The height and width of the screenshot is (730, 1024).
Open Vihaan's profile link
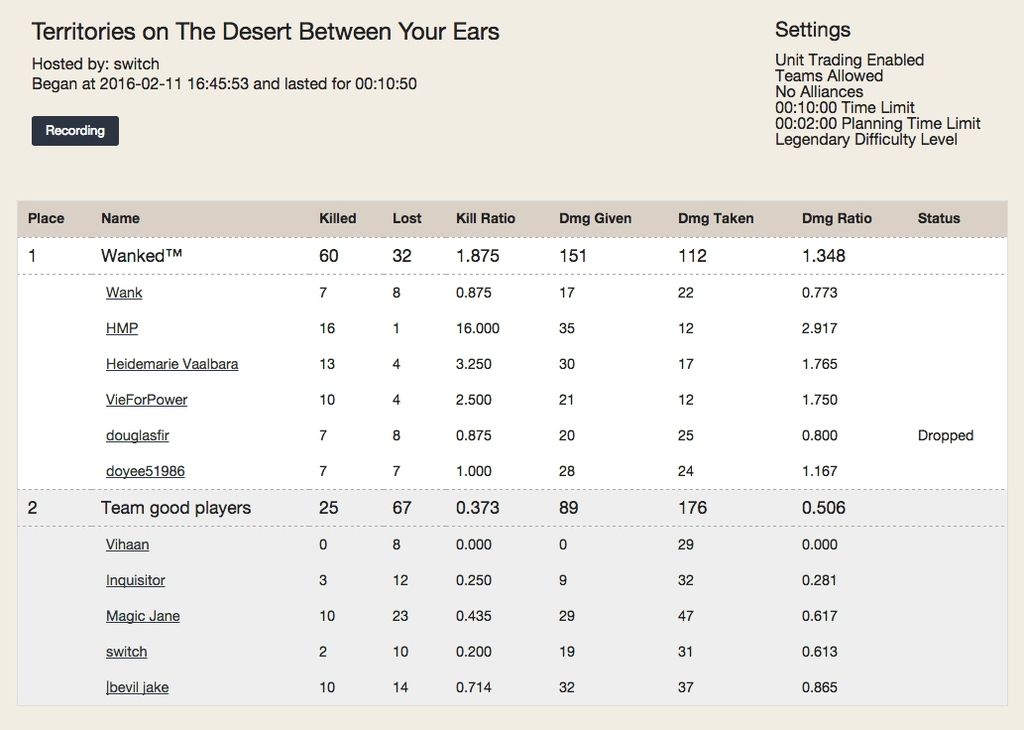tap(127, 545)
